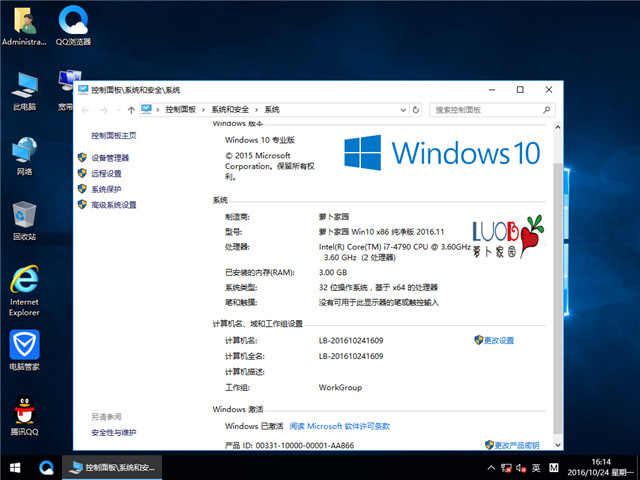Open QQ browser from the taskbar
The image size is (640, 480).
click(x=46, y=468)
